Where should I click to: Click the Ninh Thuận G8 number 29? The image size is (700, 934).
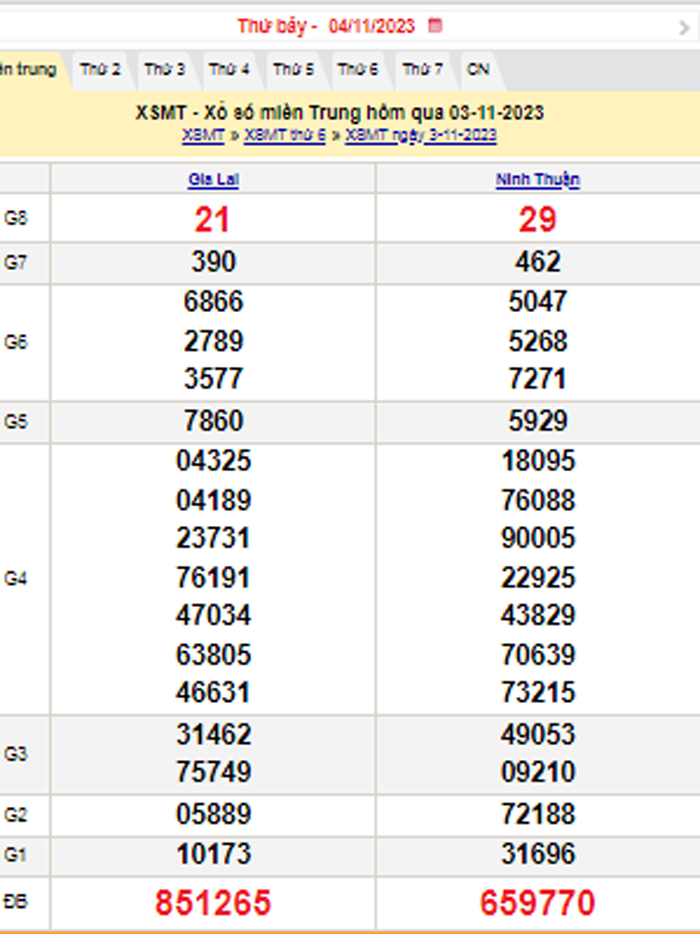click(x=538, y=219)
